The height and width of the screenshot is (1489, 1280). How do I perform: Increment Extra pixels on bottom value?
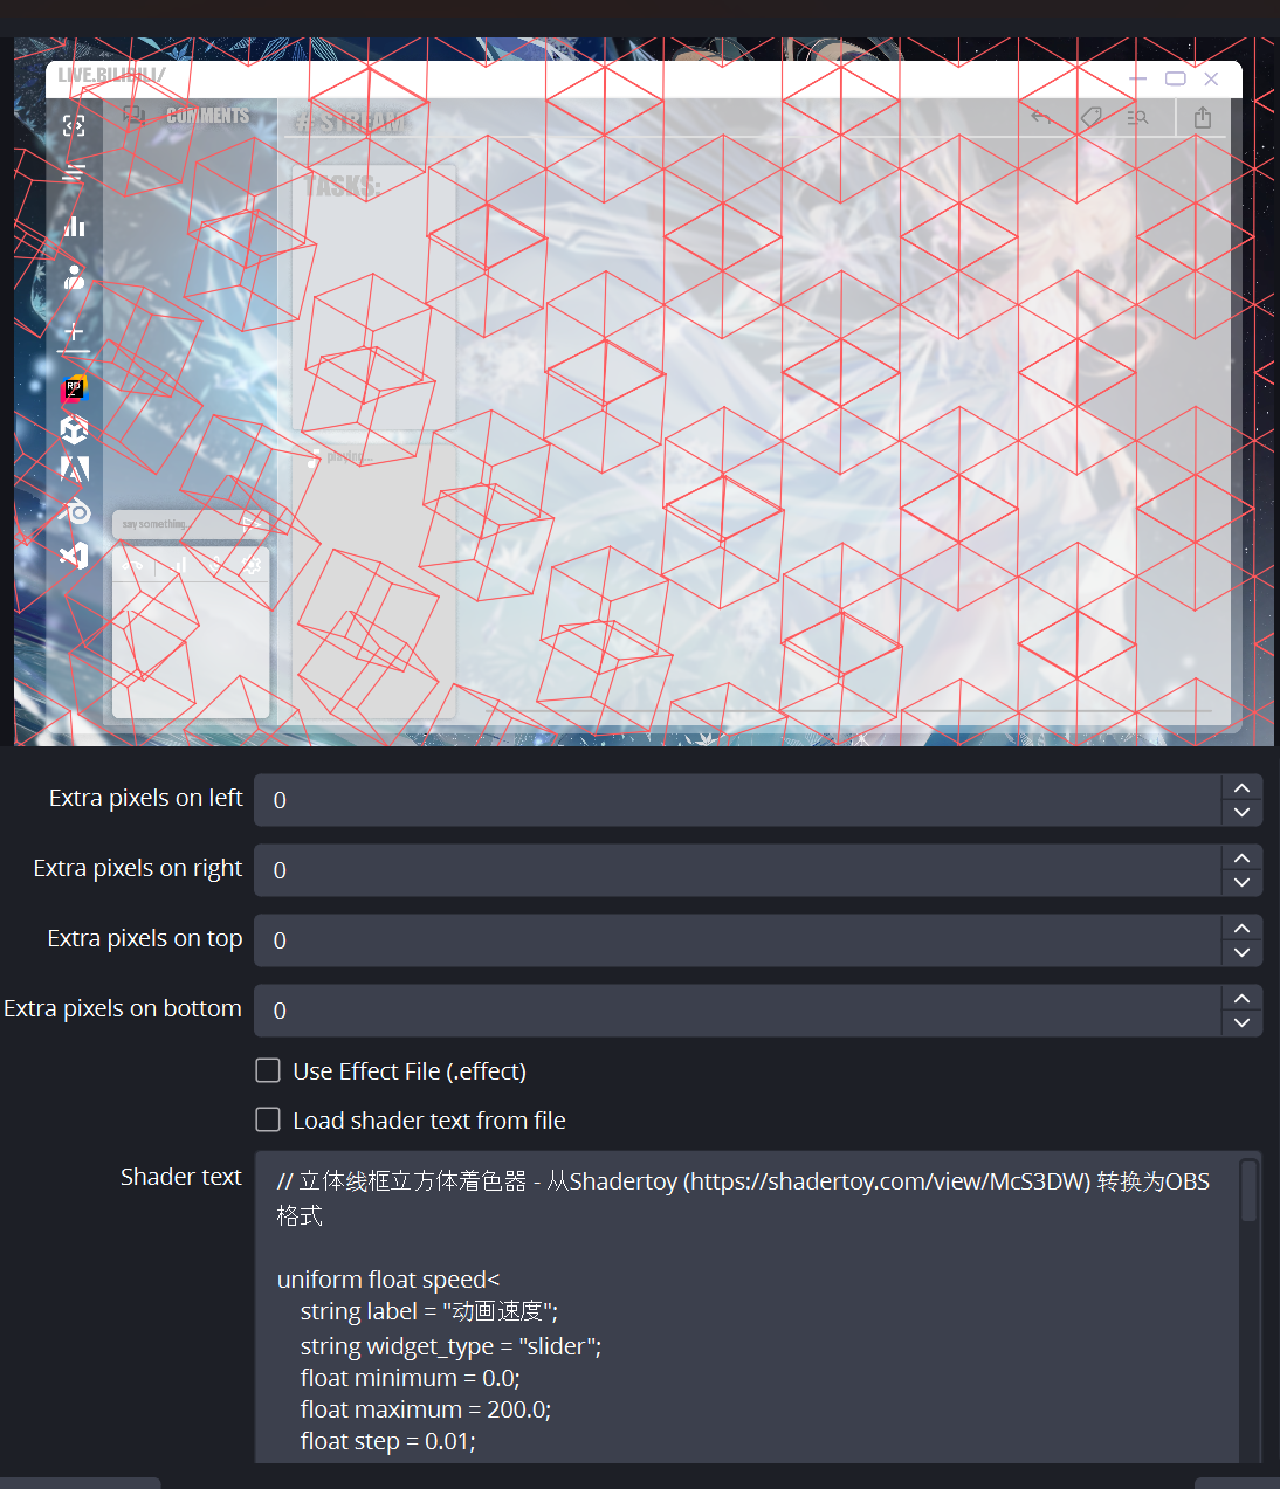tap(1242, 997)
